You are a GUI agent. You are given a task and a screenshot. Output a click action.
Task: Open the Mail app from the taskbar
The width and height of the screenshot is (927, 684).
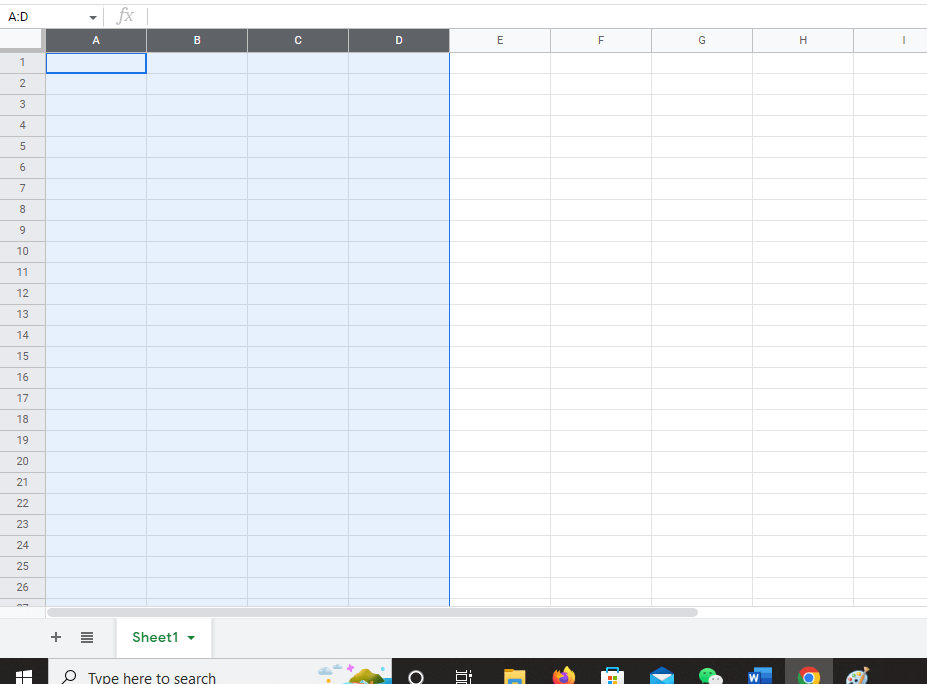(661, 675)
